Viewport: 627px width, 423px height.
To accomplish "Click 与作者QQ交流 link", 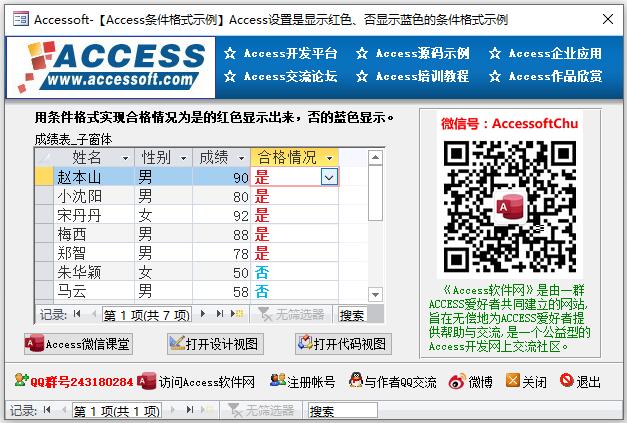I will [x=393, y=382].
